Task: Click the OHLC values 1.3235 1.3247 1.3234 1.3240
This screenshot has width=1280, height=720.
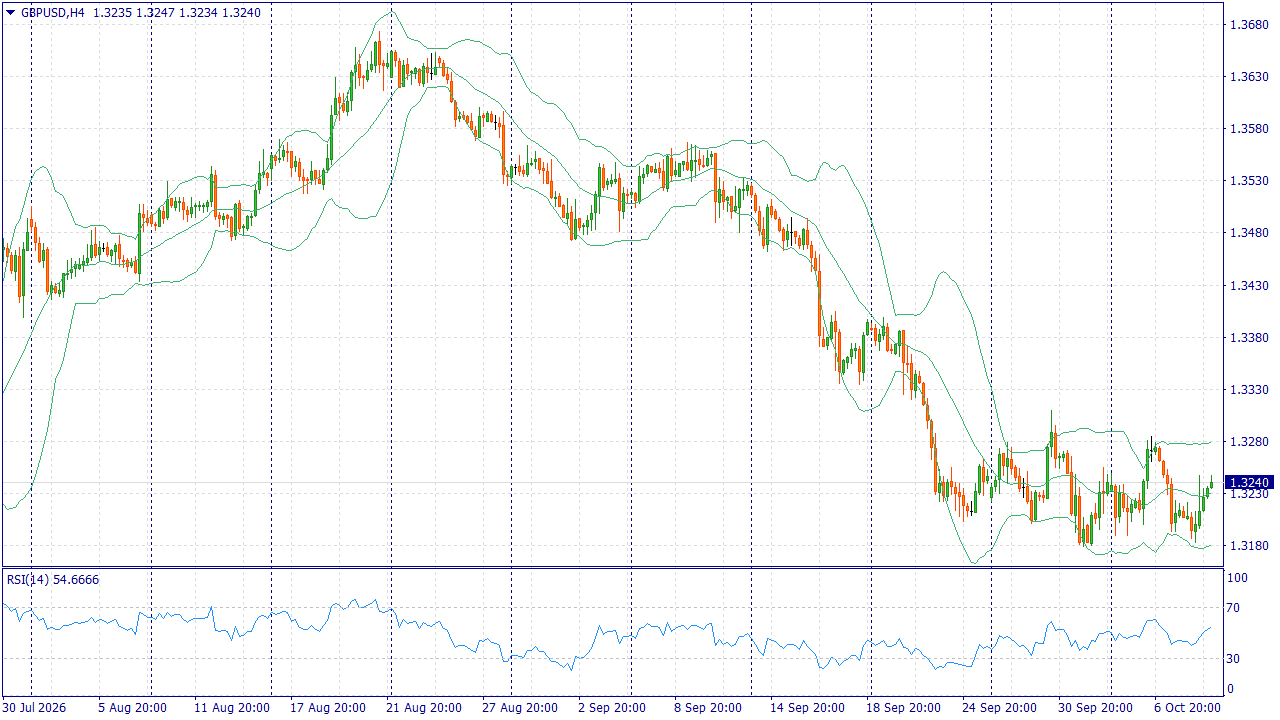Action: pyautogui.click(x=177, y=13)
